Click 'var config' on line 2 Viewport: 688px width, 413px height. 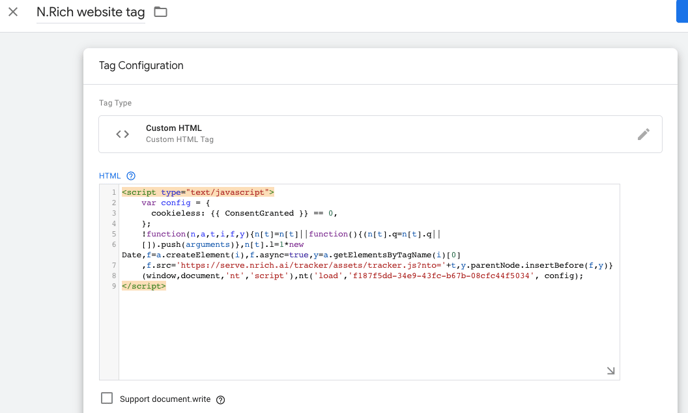[166, 203]
